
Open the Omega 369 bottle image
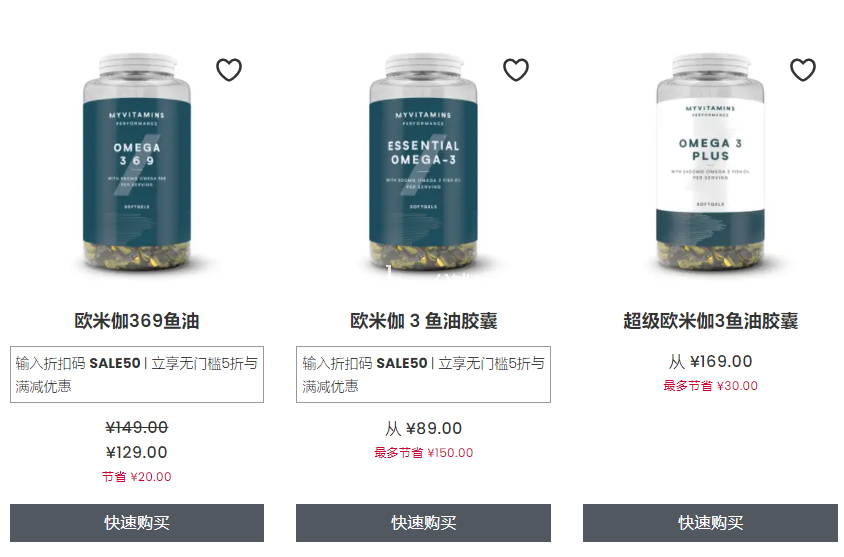pos(137,161)
